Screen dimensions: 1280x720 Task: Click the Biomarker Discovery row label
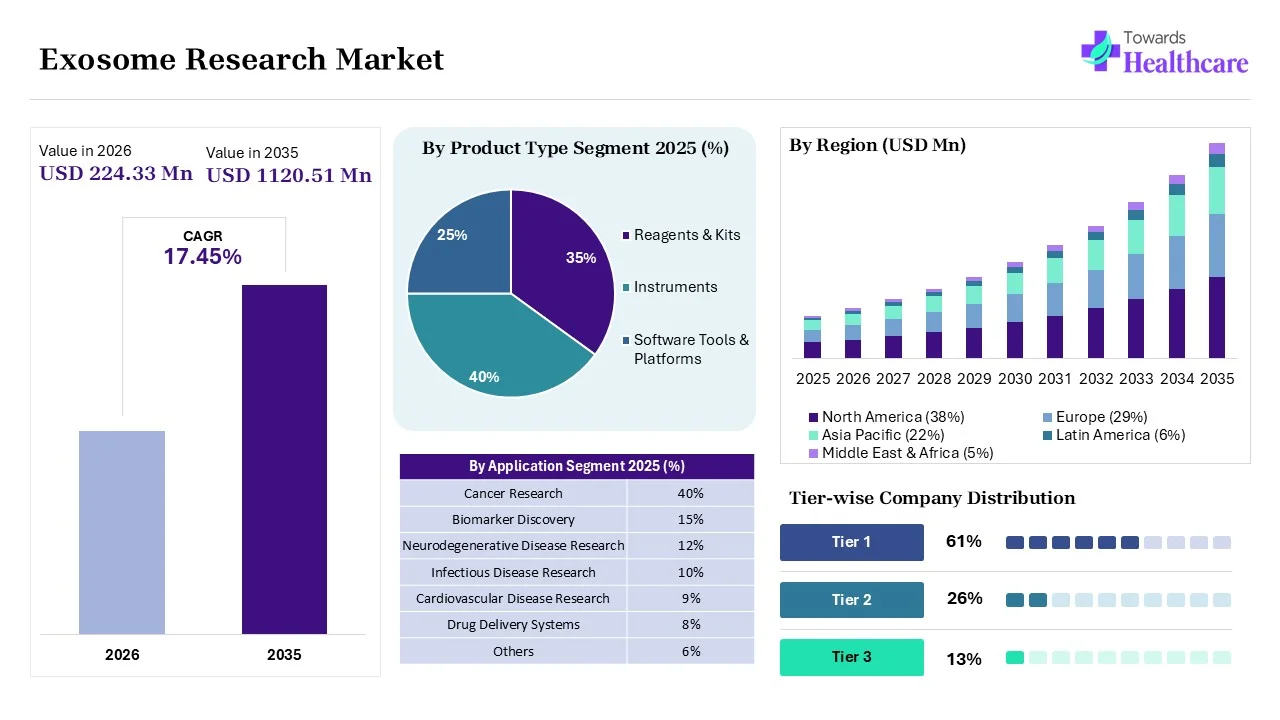513,519
